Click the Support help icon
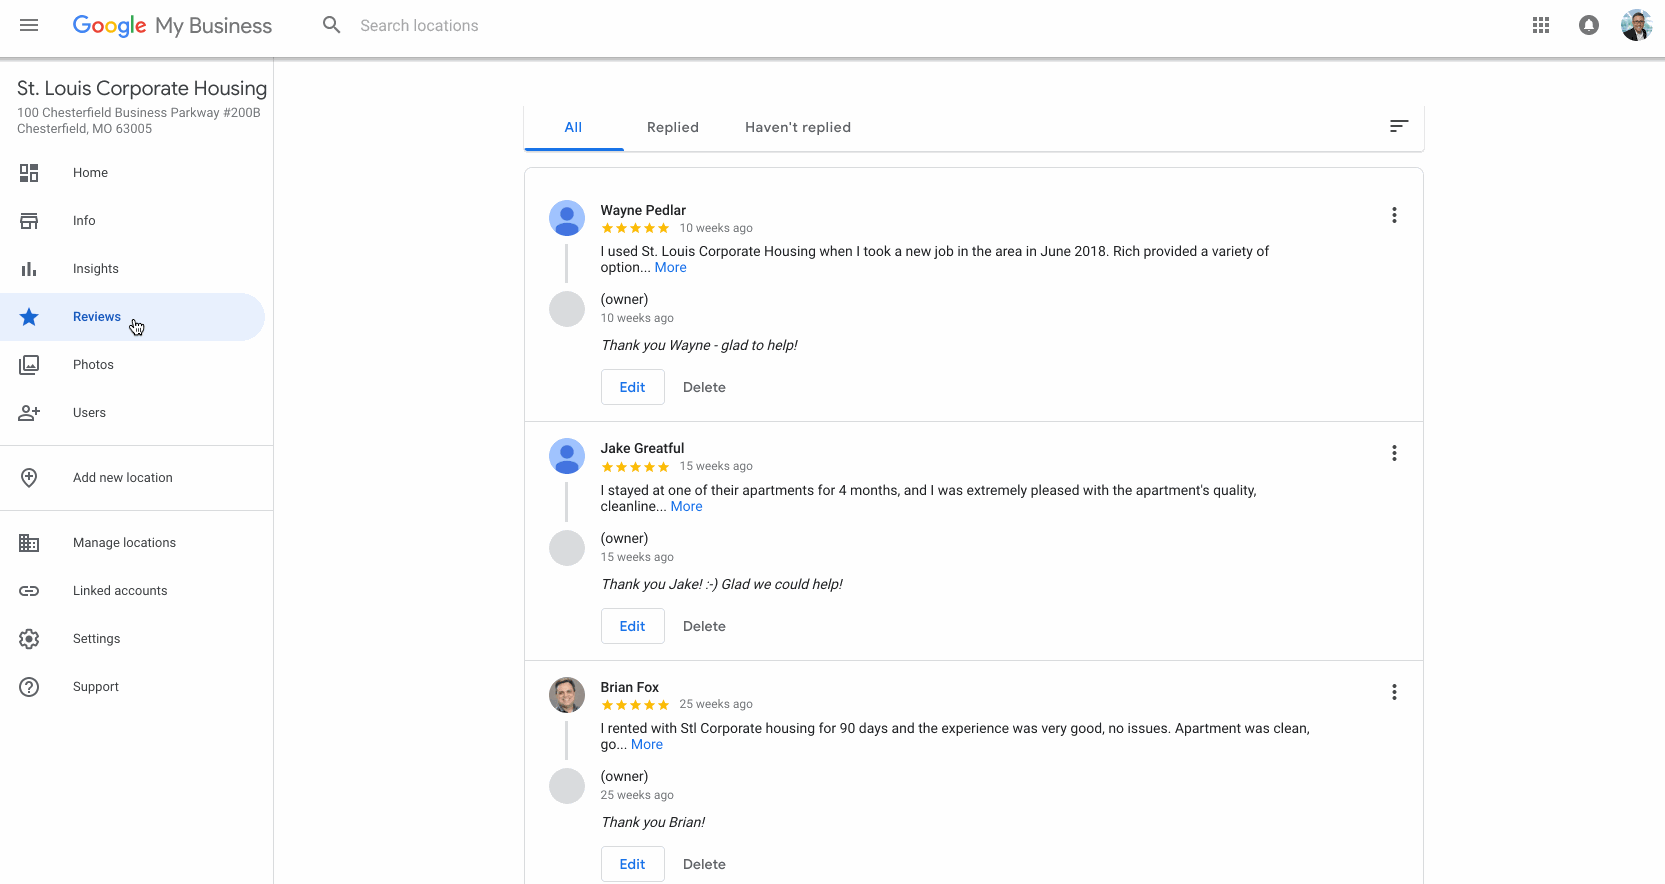 [x=30, y=686]
